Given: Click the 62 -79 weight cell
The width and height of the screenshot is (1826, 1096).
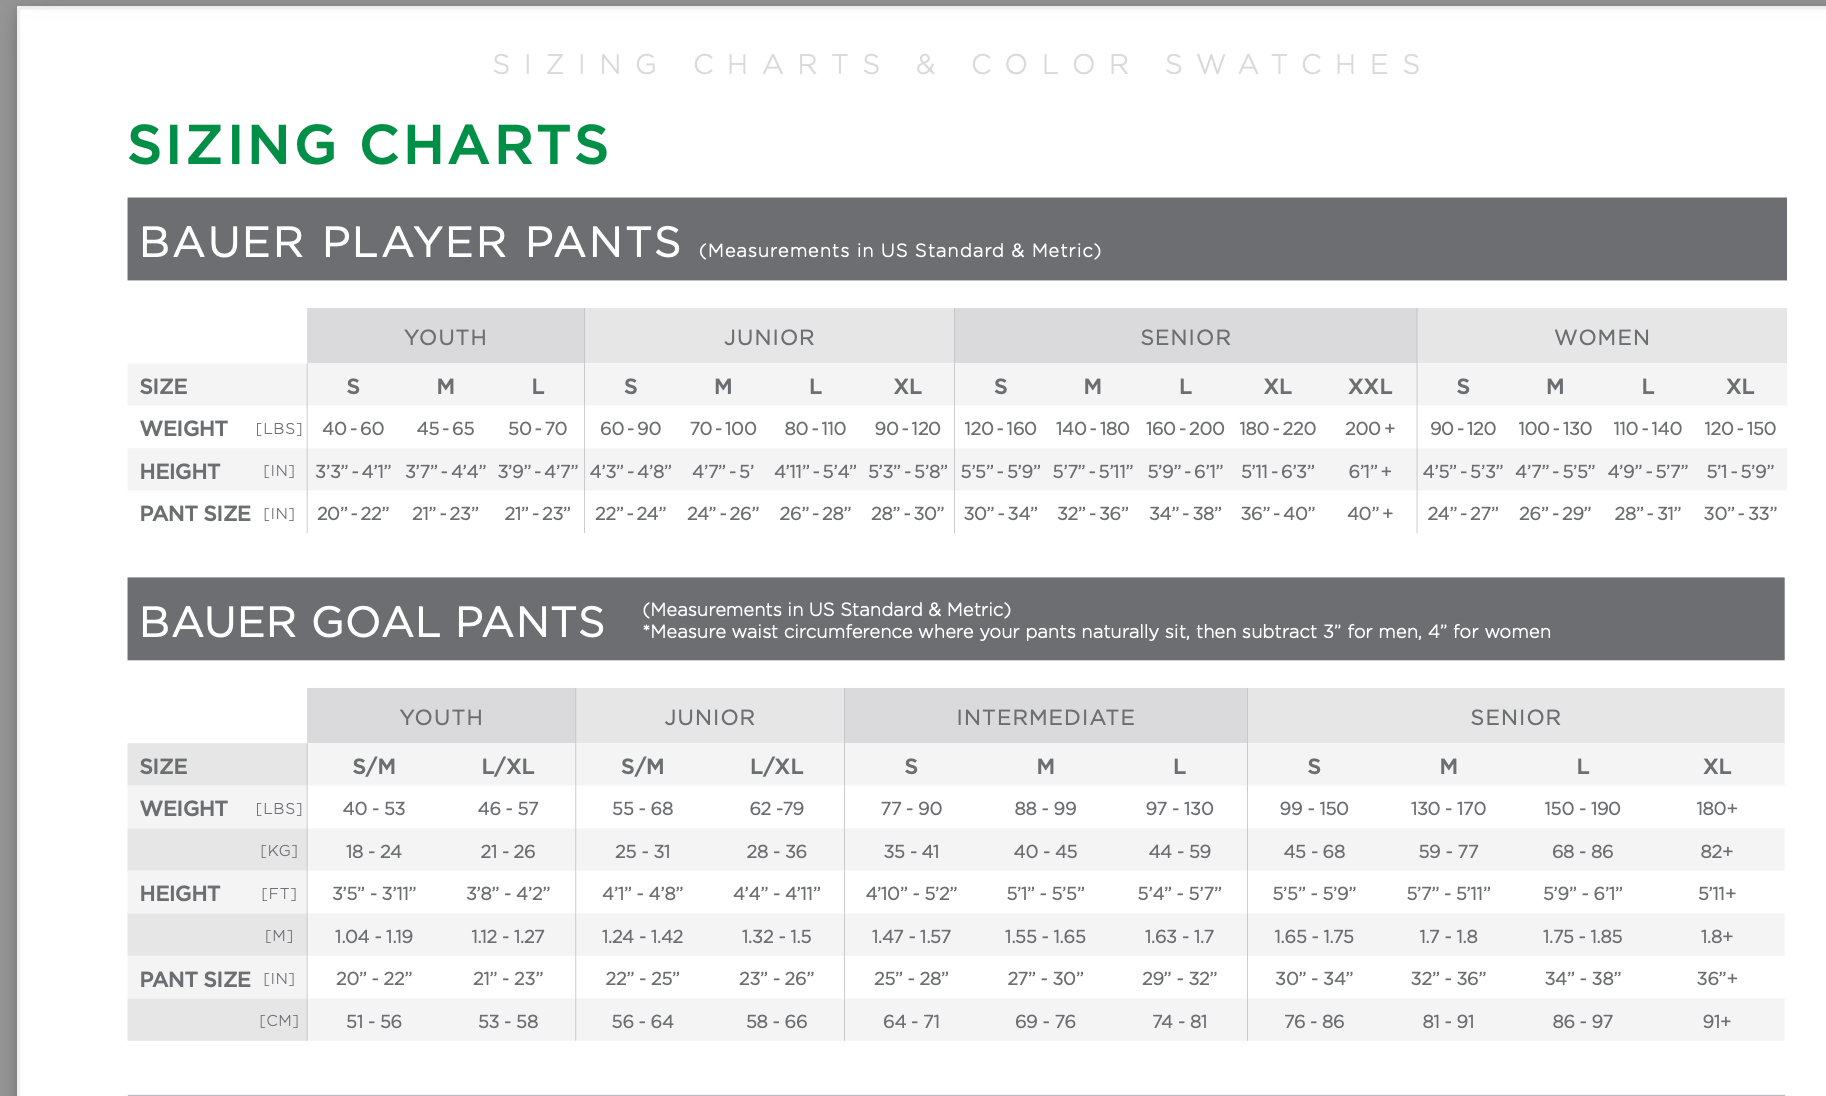Looking at the screenshot, I should coord(776,809).
